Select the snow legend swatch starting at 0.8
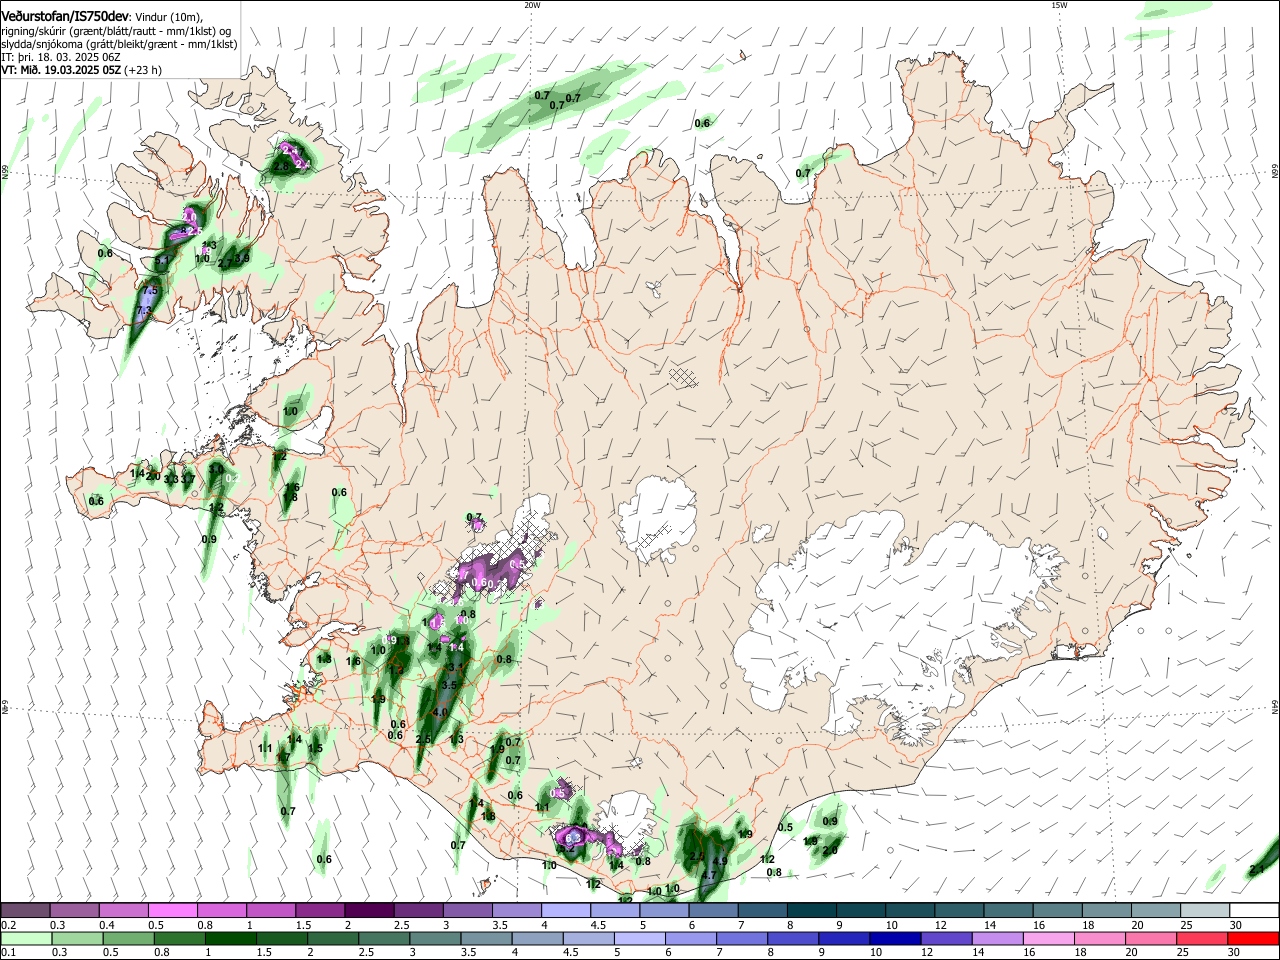The height and width of the screenshot is (960, 1280). click(222, 910)
